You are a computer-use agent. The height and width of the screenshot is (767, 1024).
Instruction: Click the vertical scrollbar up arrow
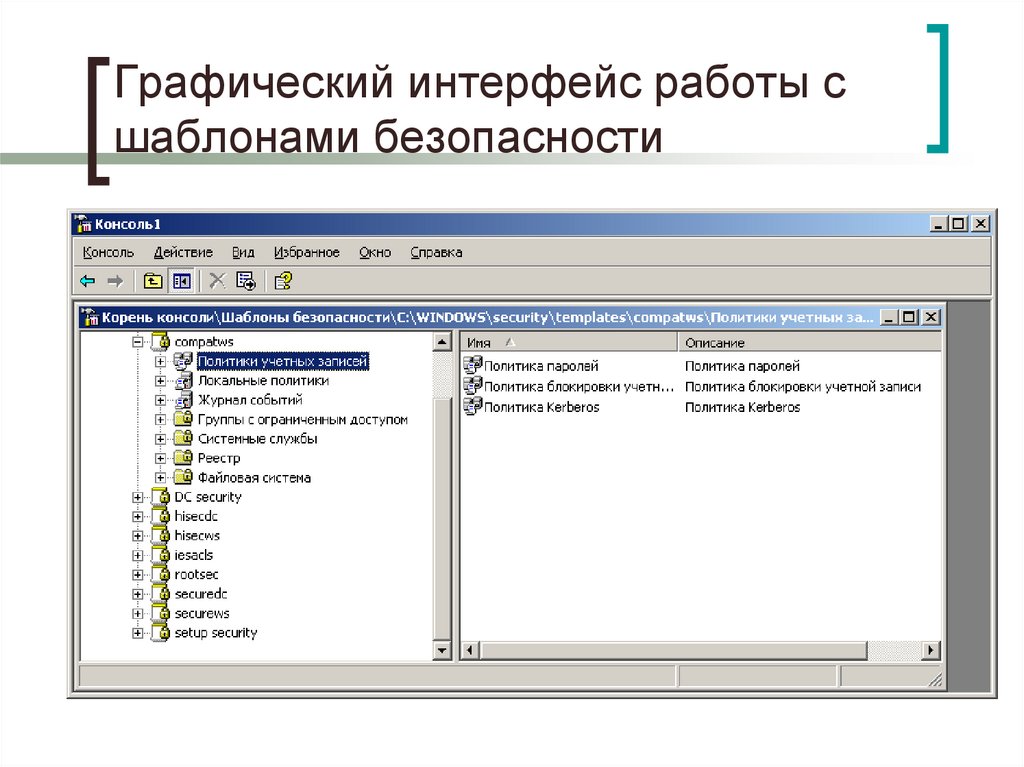tap(443, 342)
